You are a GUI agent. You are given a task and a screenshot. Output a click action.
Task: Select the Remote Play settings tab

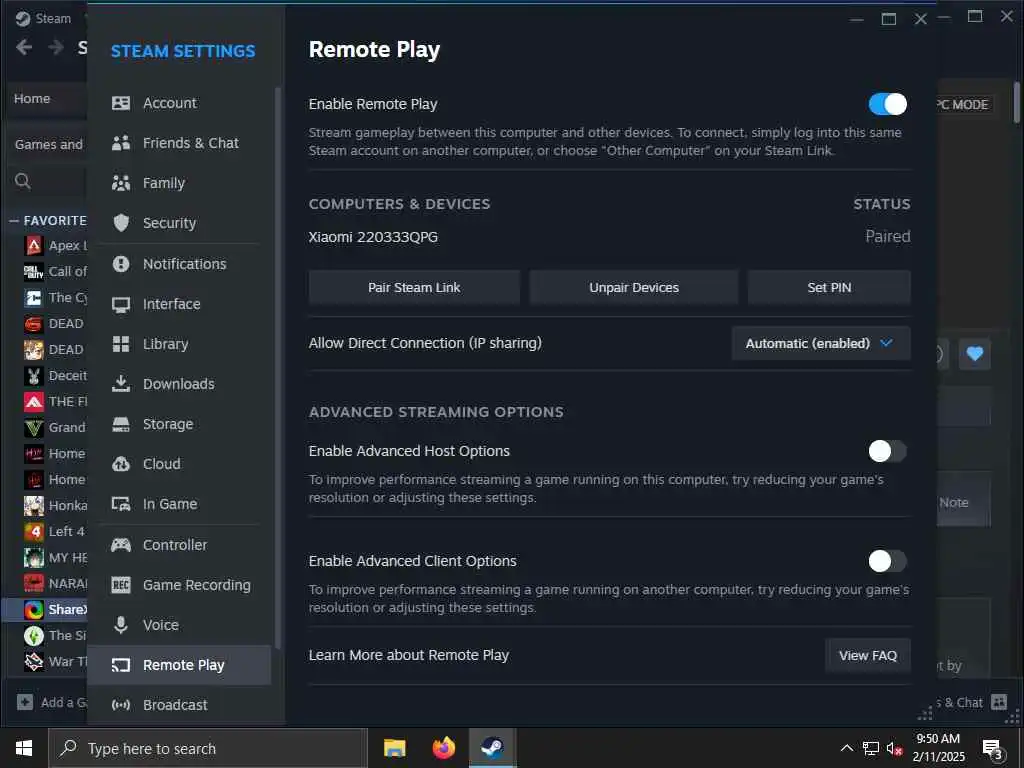pos(180,665)
